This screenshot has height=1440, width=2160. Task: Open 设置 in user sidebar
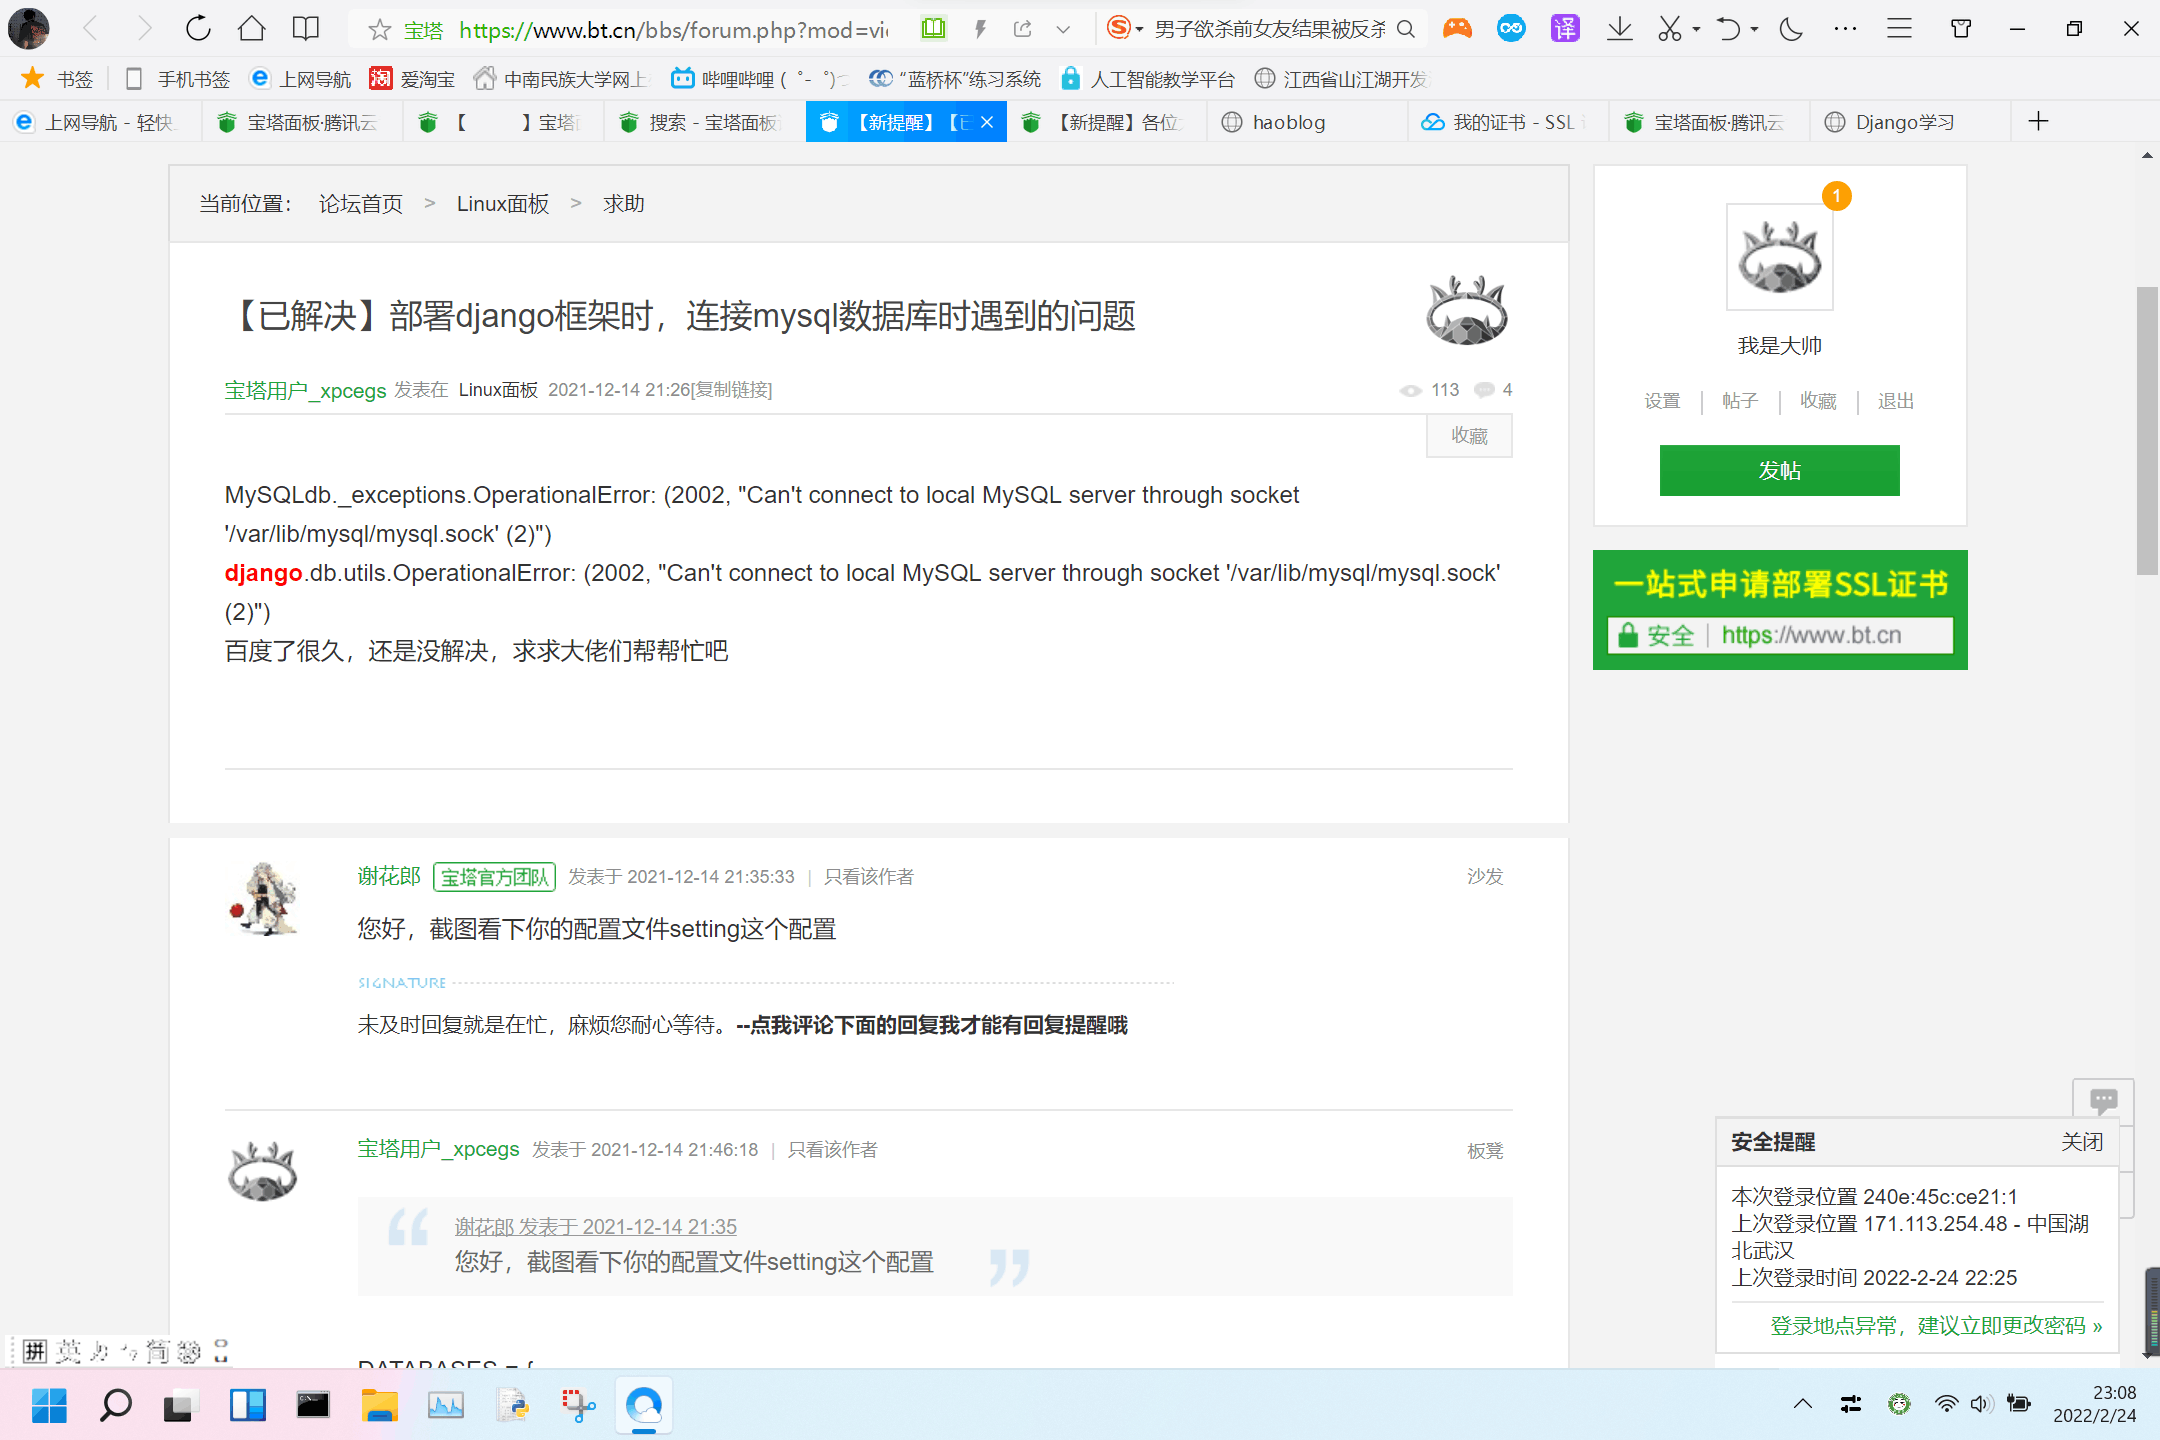pyautogui.click(x=1662, y=401)
